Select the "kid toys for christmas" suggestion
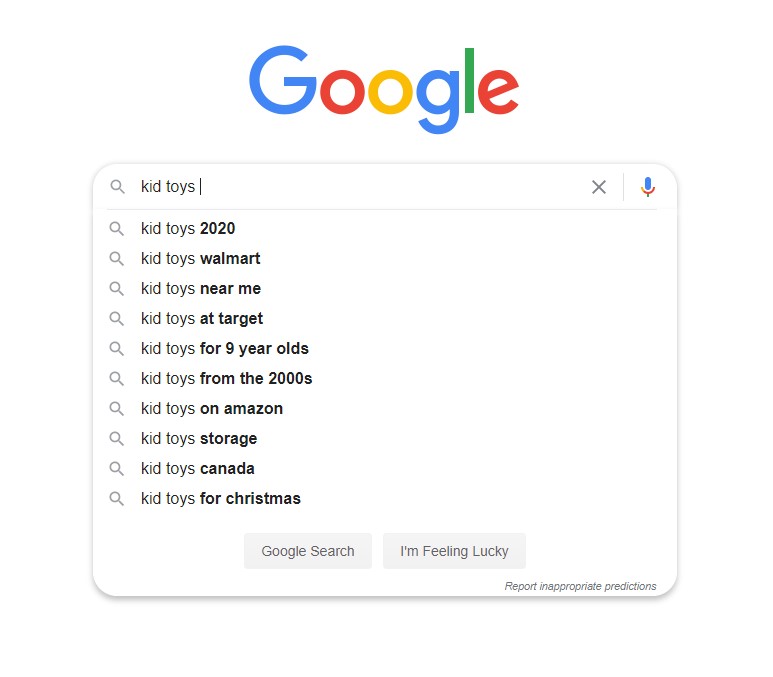Screen dimensions: 773x677 (x=385, y=499)
